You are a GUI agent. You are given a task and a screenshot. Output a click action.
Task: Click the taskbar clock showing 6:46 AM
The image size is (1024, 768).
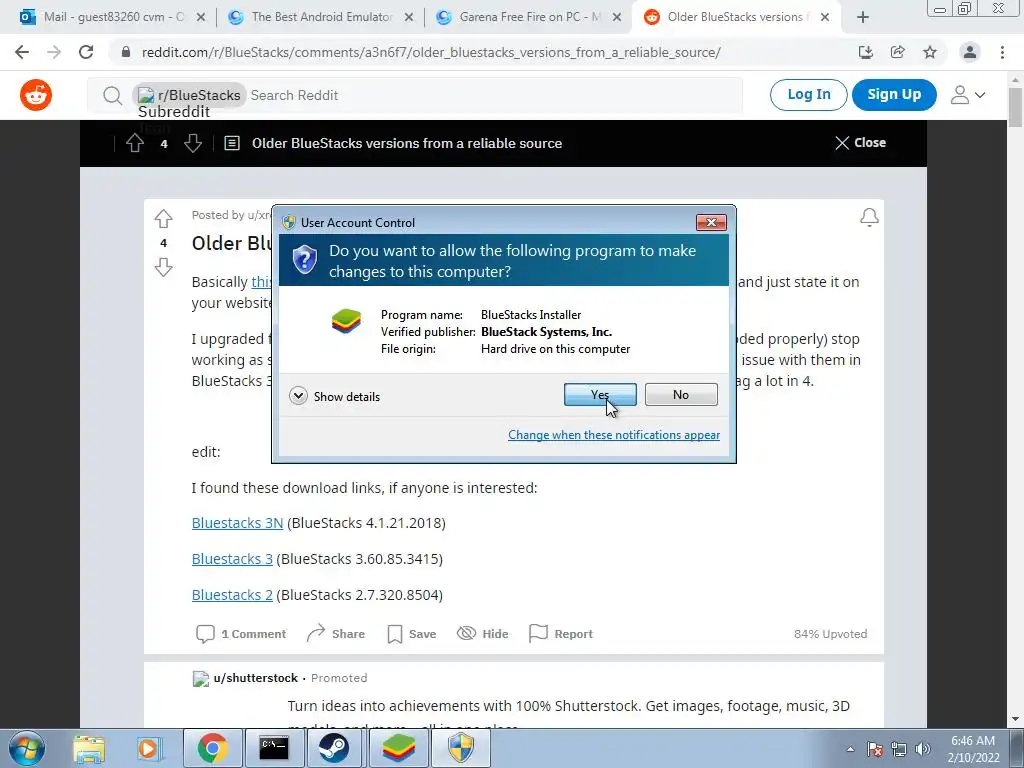pos(974,749)
